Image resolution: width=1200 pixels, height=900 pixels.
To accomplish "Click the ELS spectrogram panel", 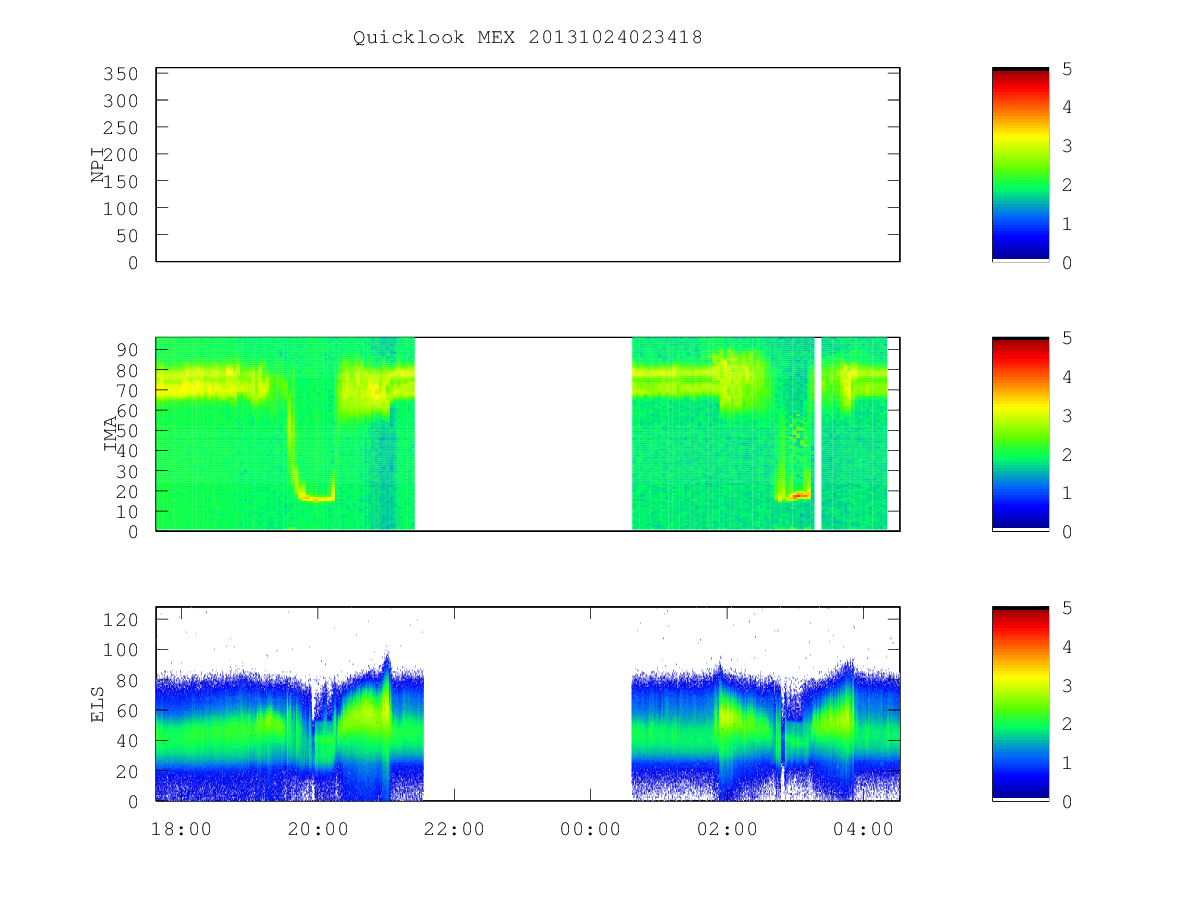I will point(528,704).
